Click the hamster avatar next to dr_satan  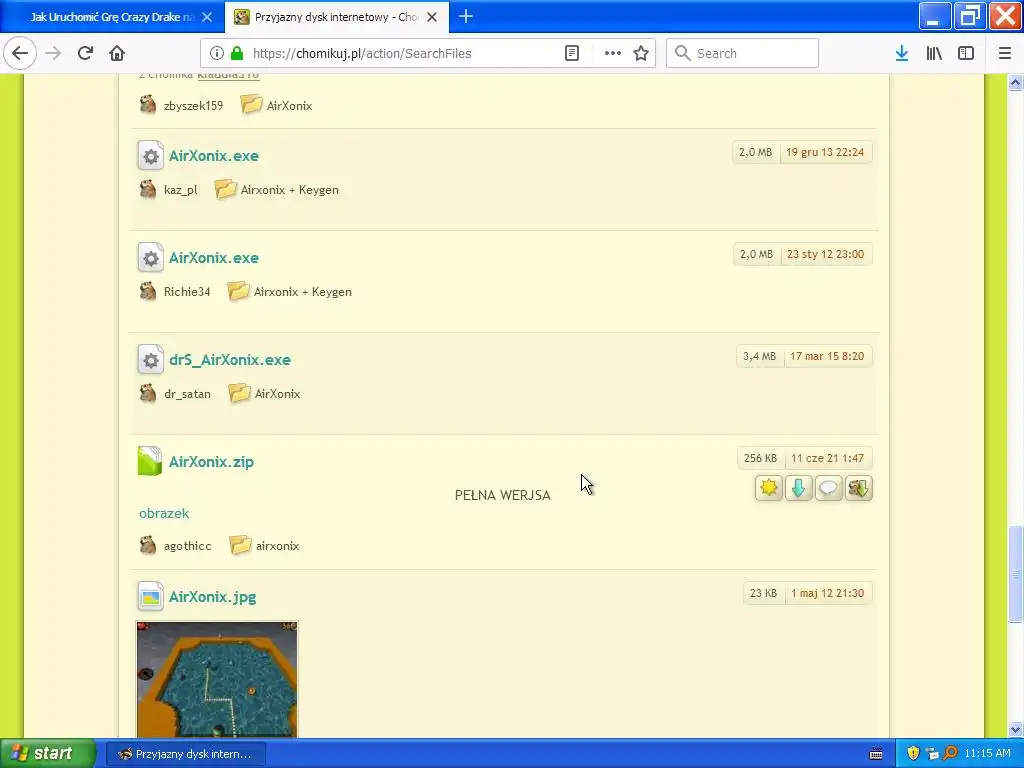tap(148, 393)
